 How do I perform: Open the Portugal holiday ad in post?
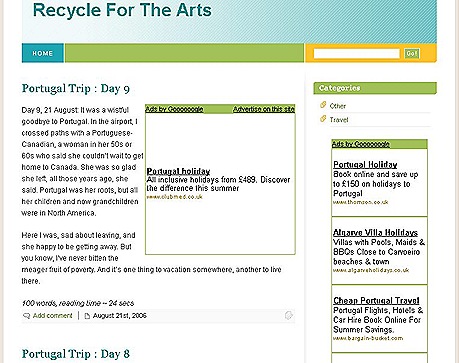(178, 171)
